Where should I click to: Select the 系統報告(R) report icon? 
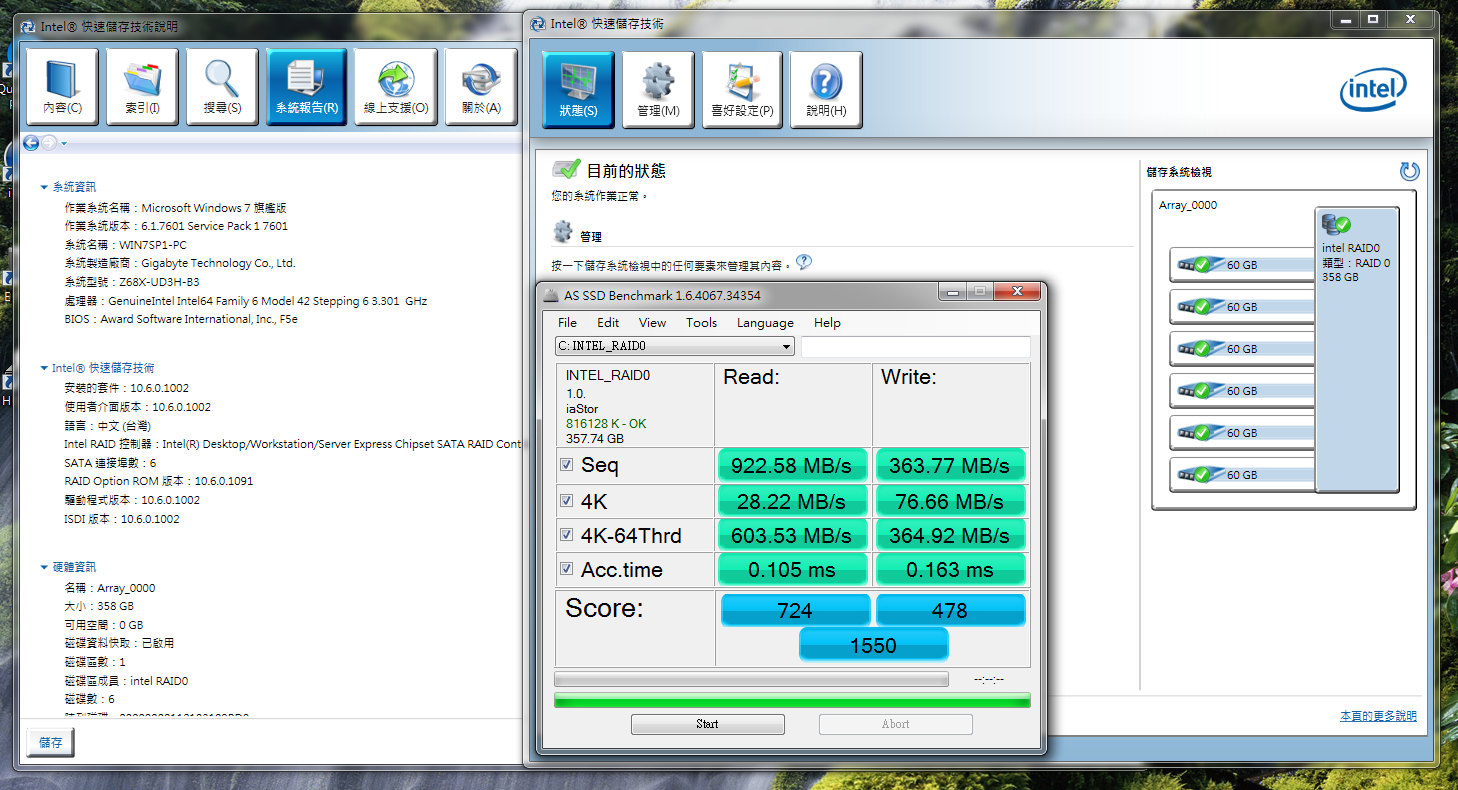coord(306,87)
